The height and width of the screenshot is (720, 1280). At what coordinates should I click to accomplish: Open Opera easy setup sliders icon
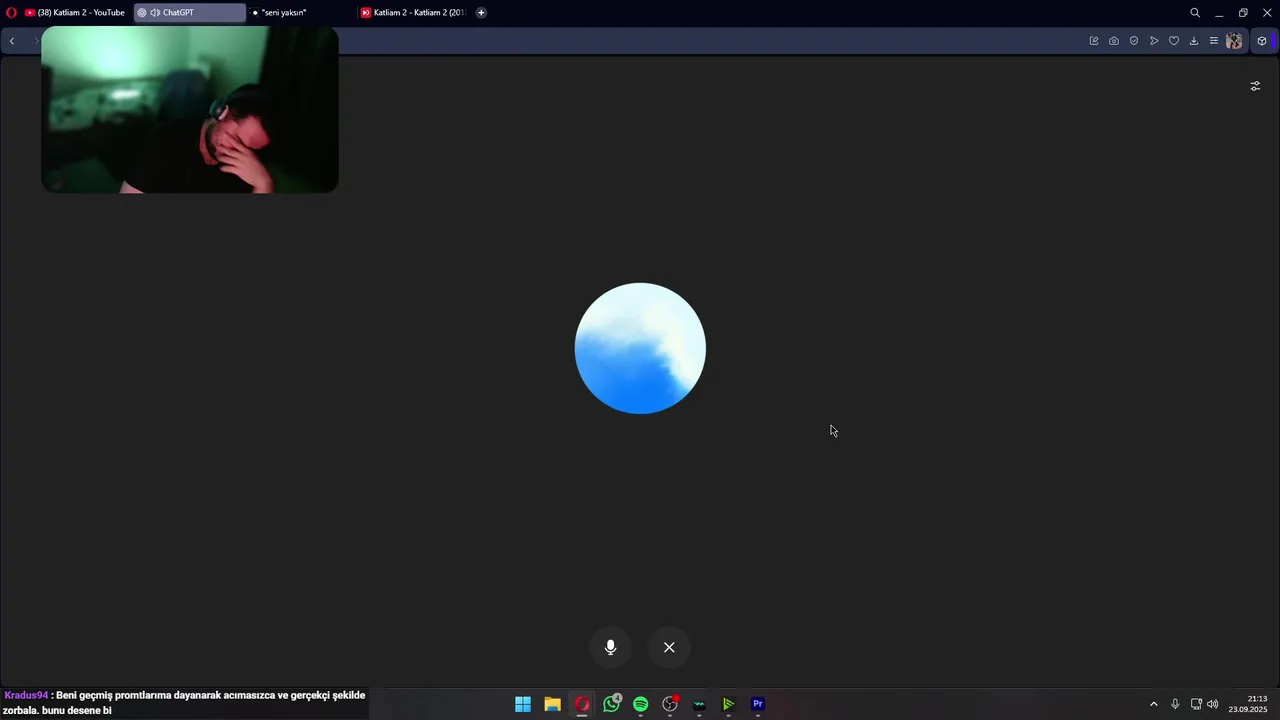point(1214,41)
